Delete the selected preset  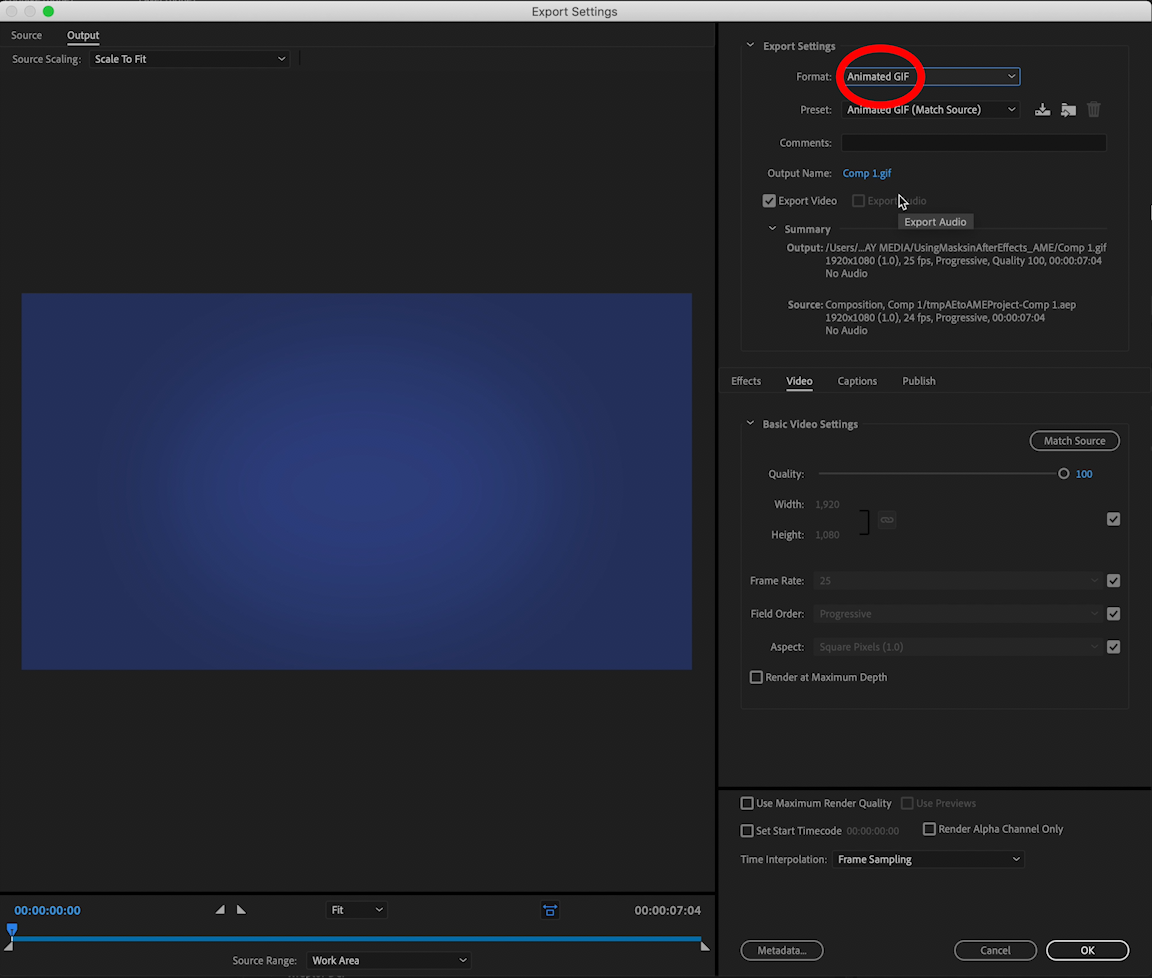pyautogui.click(x=1093, y=109)
